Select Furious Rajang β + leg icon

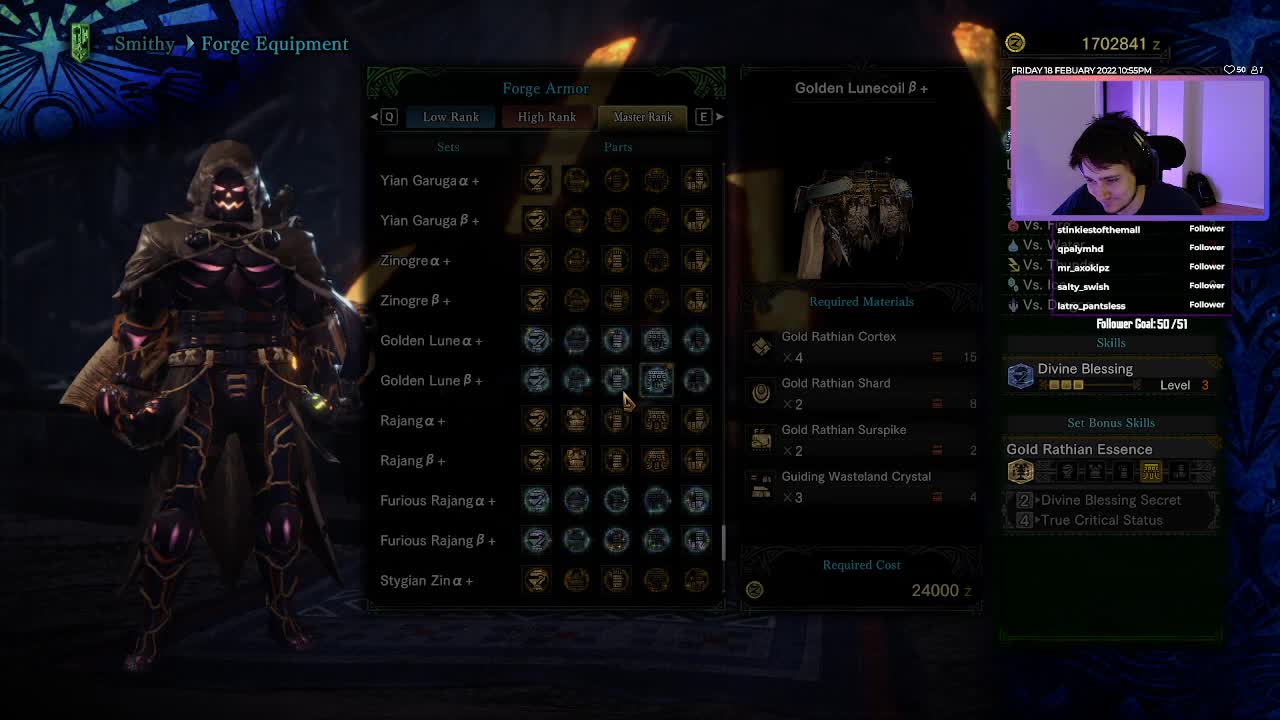pos(696,540)
